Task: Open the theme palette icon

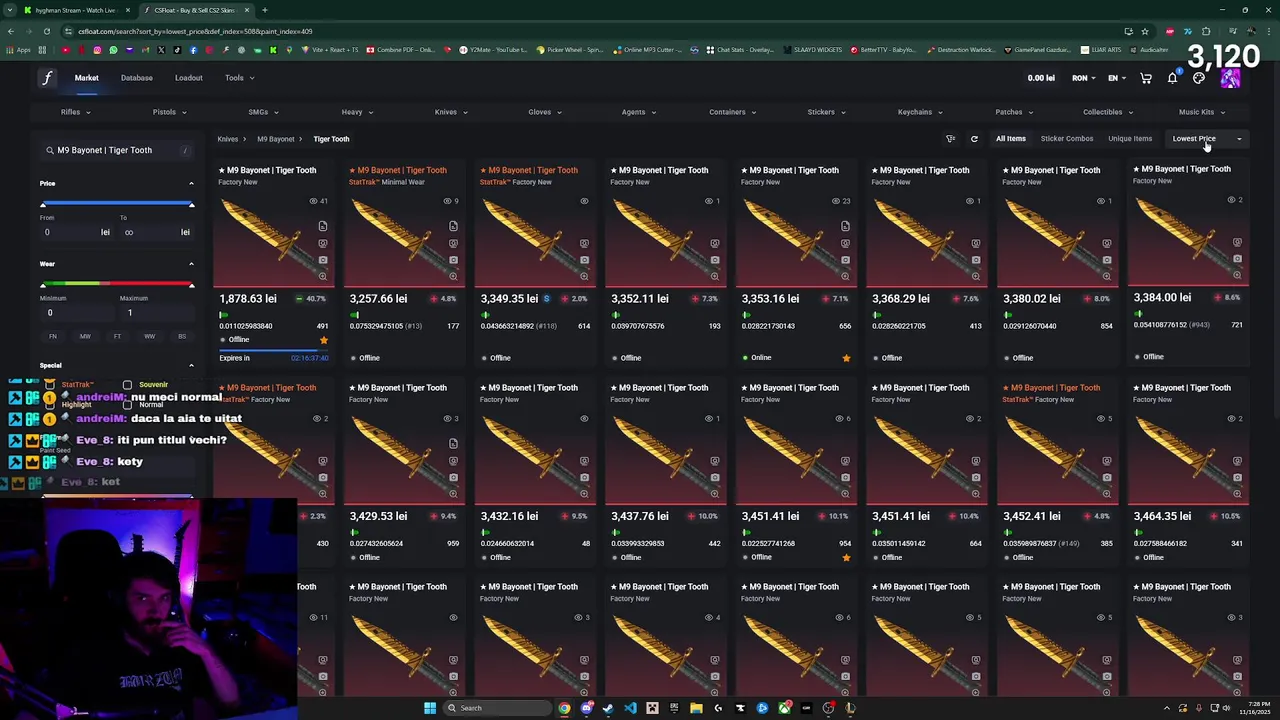Action: tap(1199, 78)
